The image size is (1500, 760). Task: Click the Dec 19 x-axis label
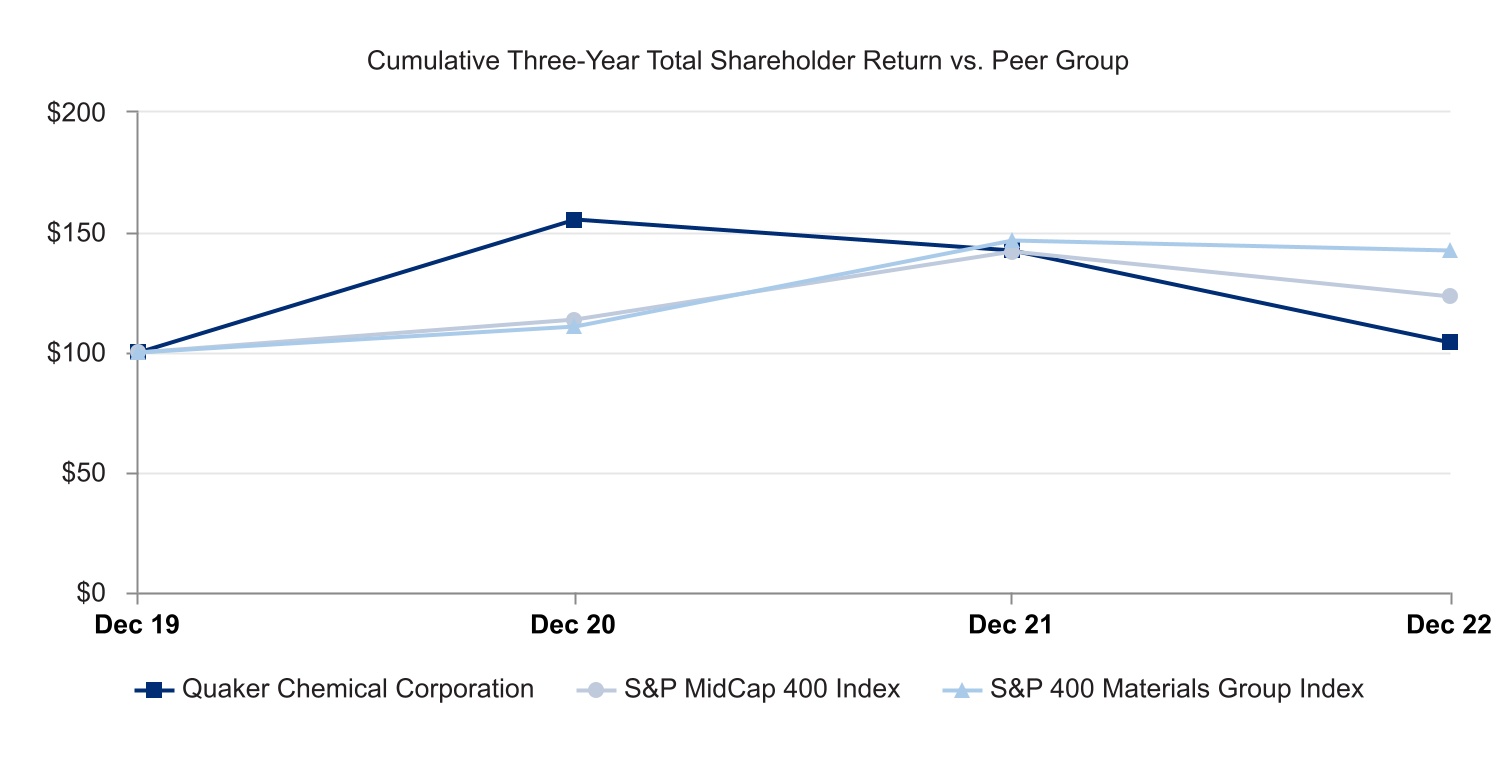coord(136,625)
